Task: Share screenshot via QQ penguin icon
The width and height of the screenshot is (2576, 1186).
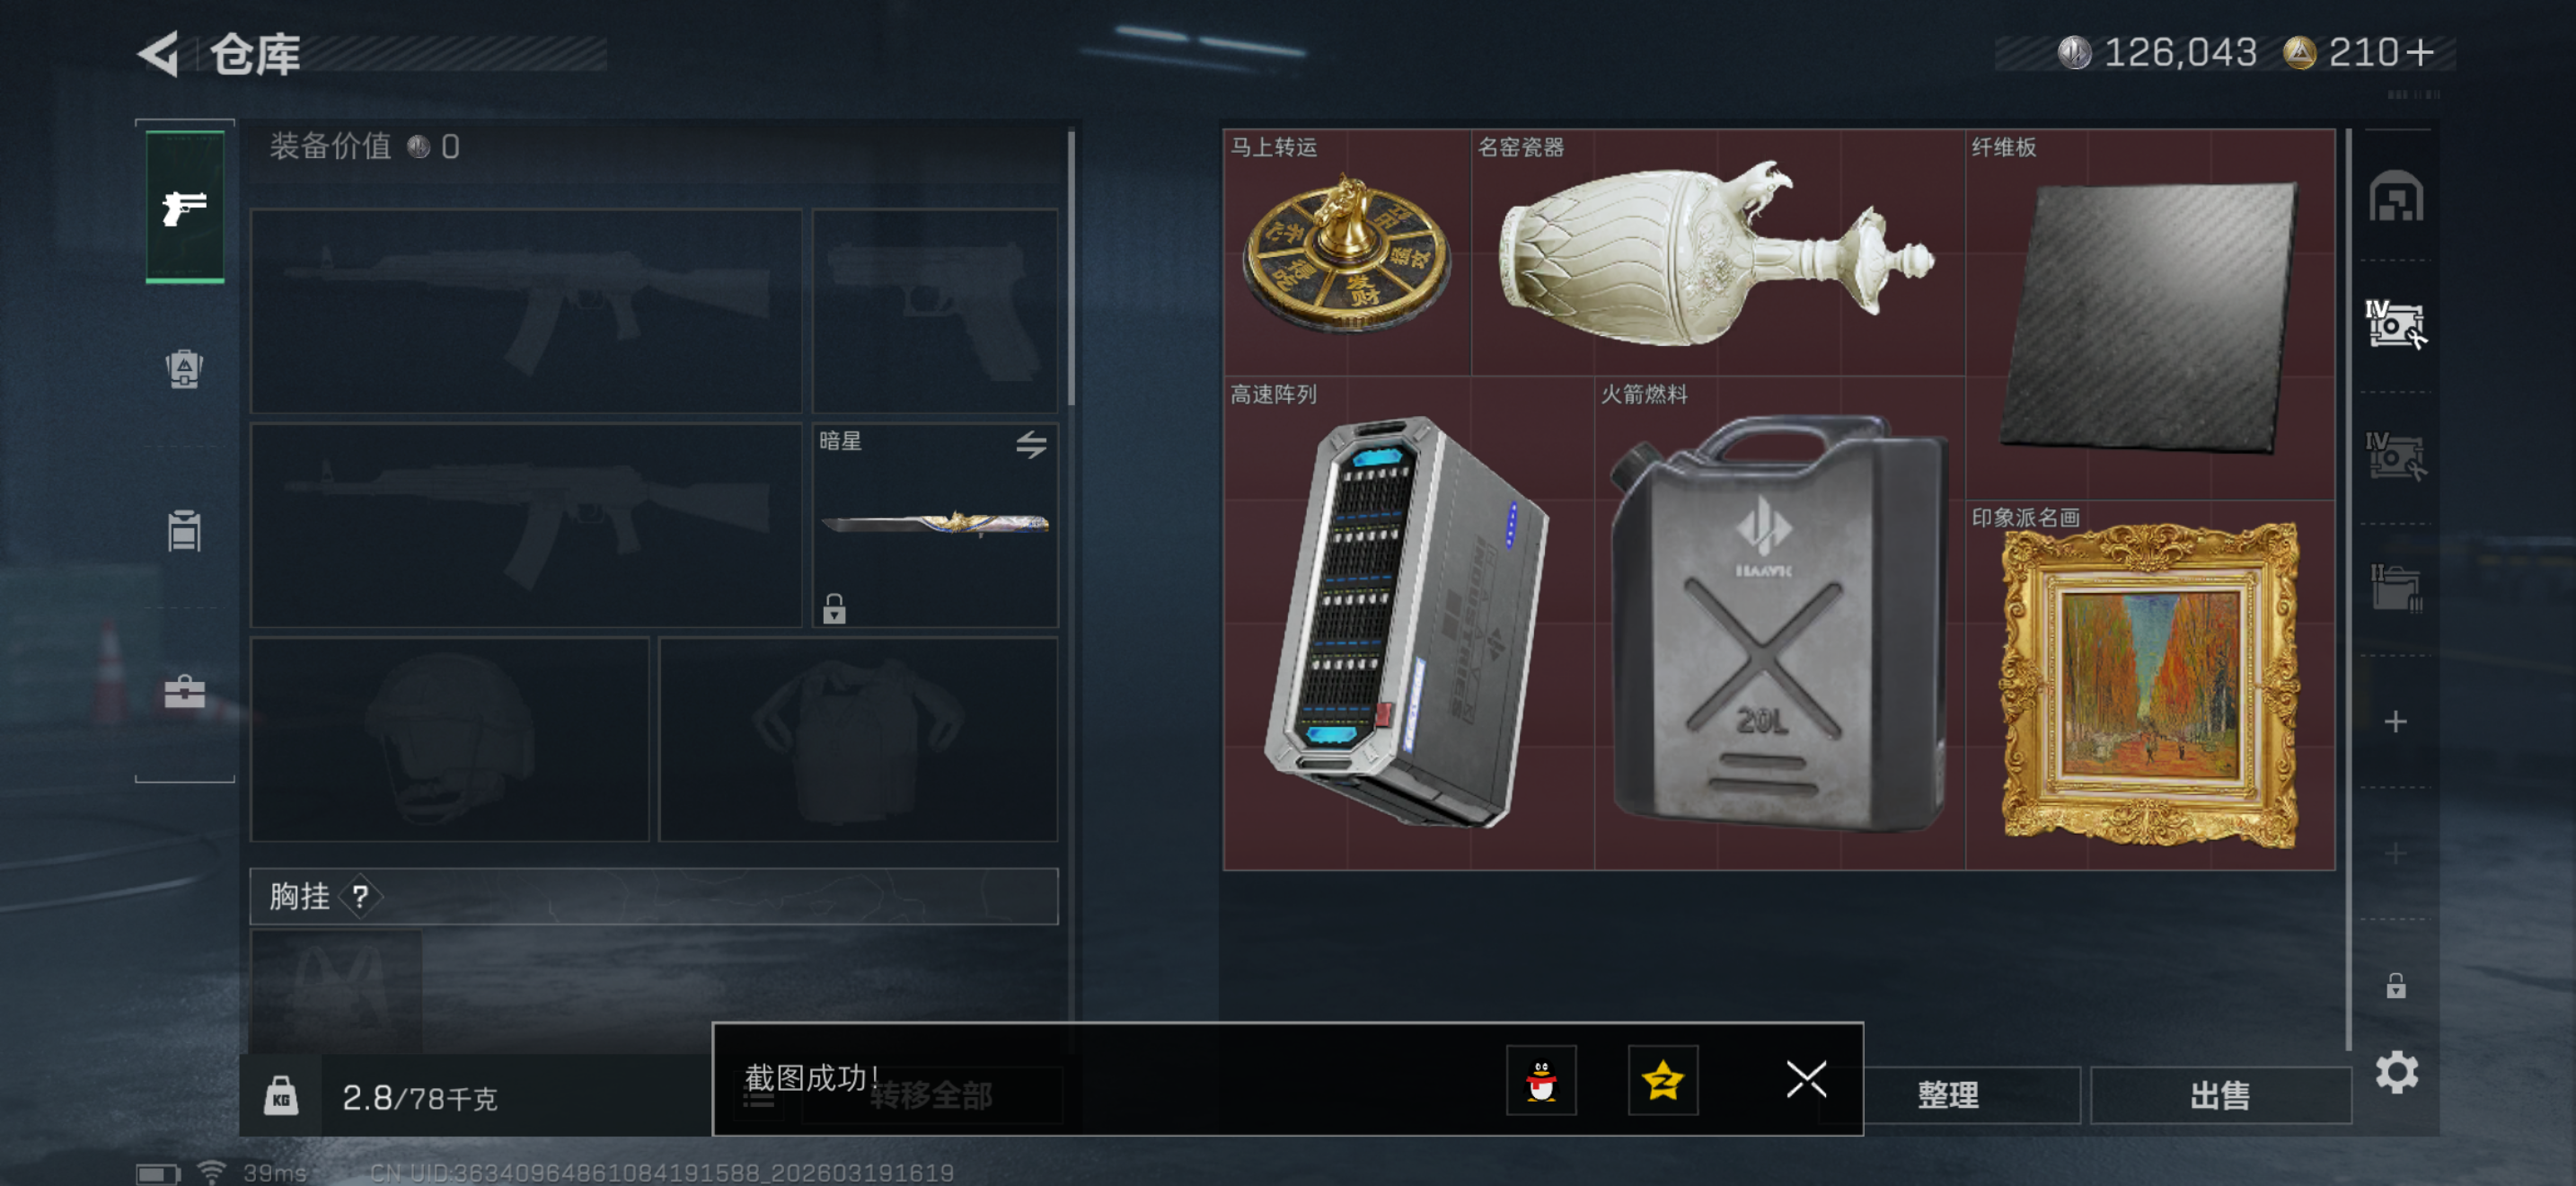Action: tap(1541, 1080)
